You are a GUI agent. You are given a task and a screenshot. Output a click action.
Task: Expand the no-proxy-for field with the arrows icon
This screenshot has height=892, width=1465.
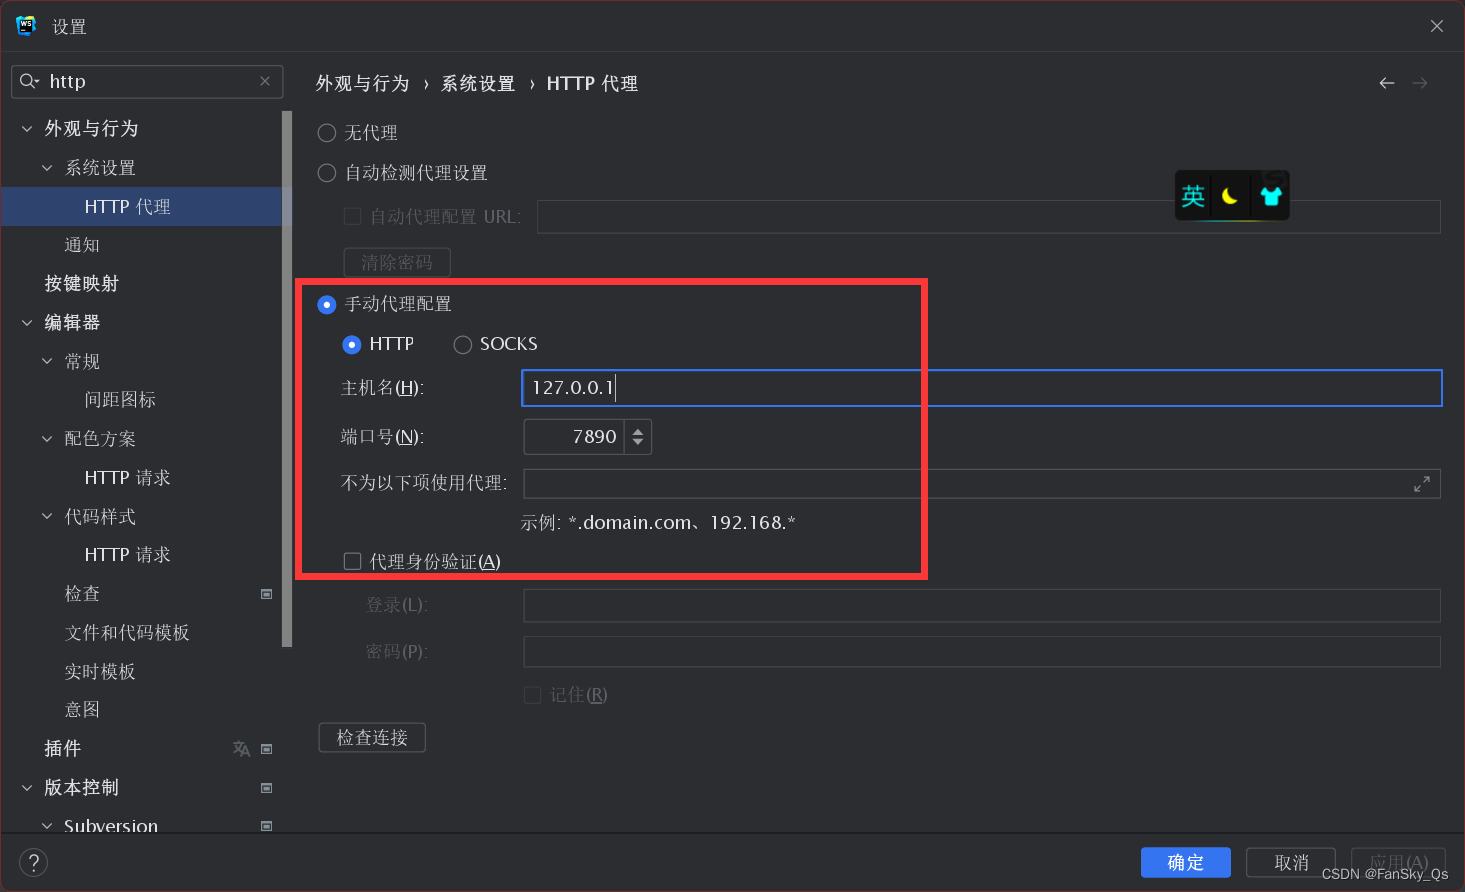coord(1422,484)
